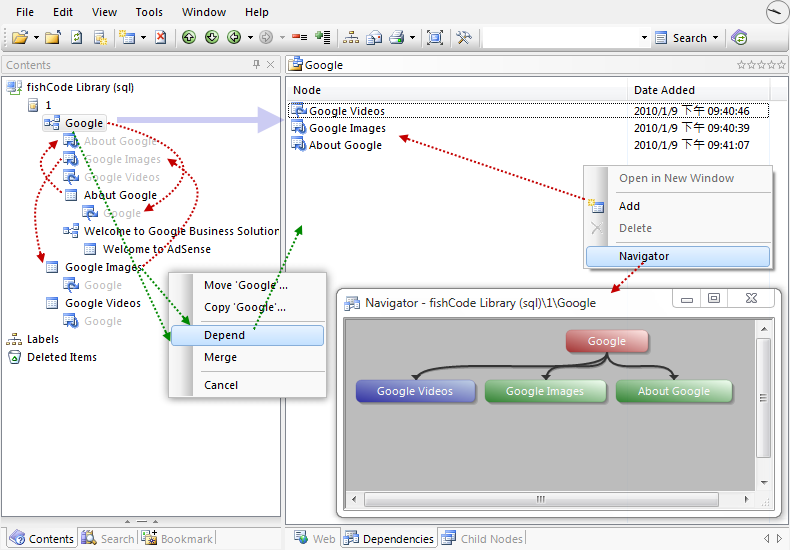Close the Contents panel with its X
This screenshot has width=790, height=550.
(x=271, y=64)
